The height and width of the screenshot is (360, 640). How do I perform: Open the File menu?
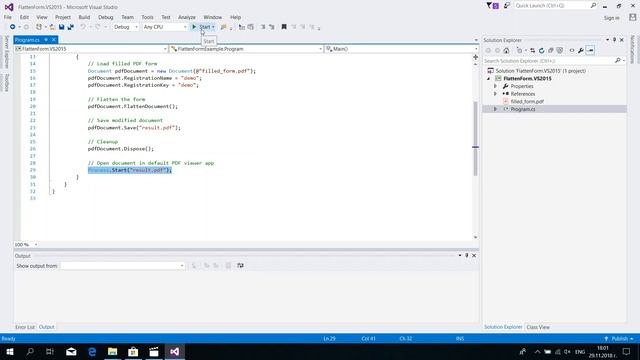[x=8, y=17]
